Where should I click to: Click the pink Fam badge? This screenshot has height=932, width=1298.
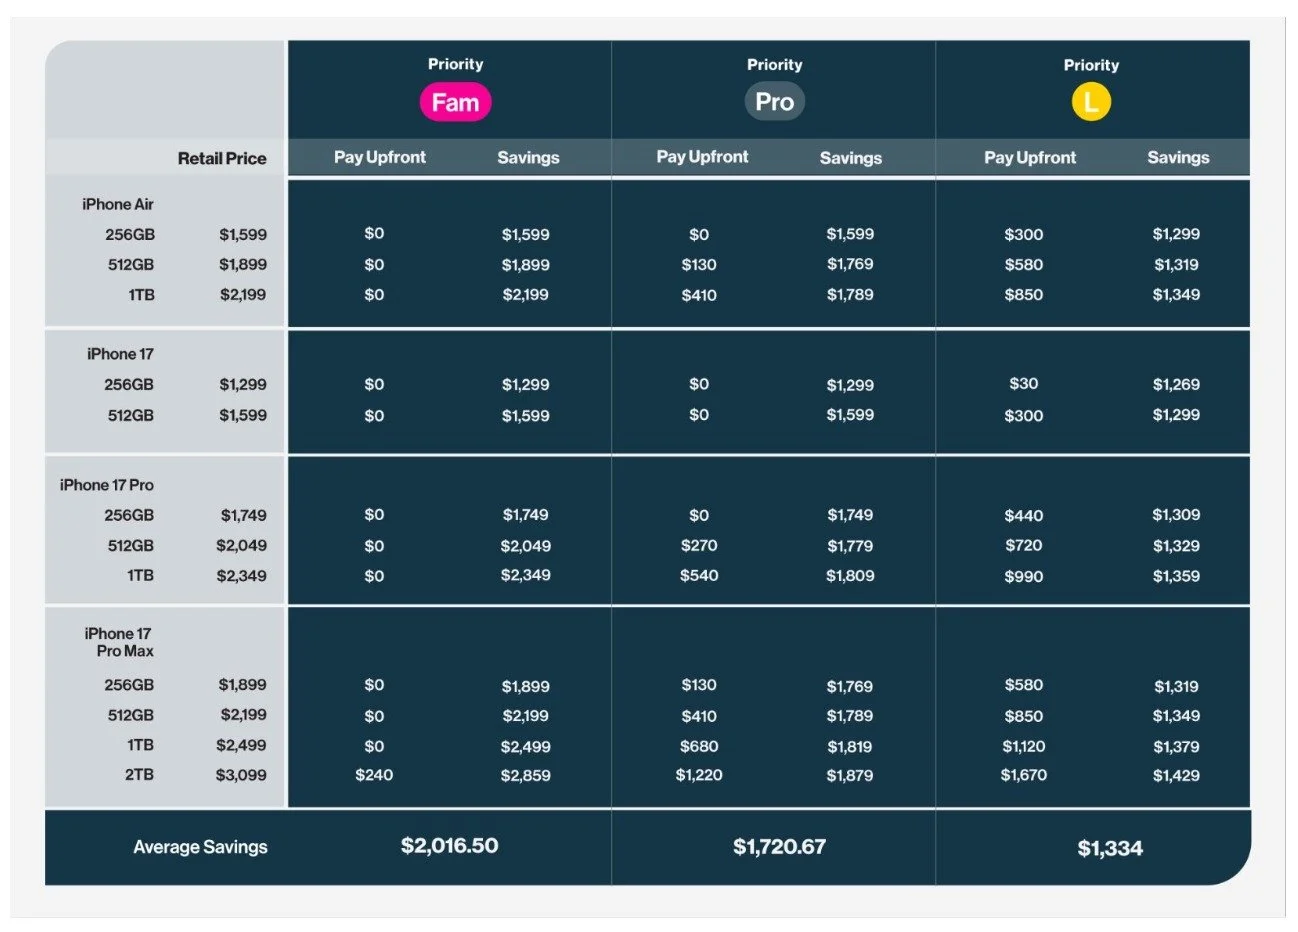tap(455, 102)
